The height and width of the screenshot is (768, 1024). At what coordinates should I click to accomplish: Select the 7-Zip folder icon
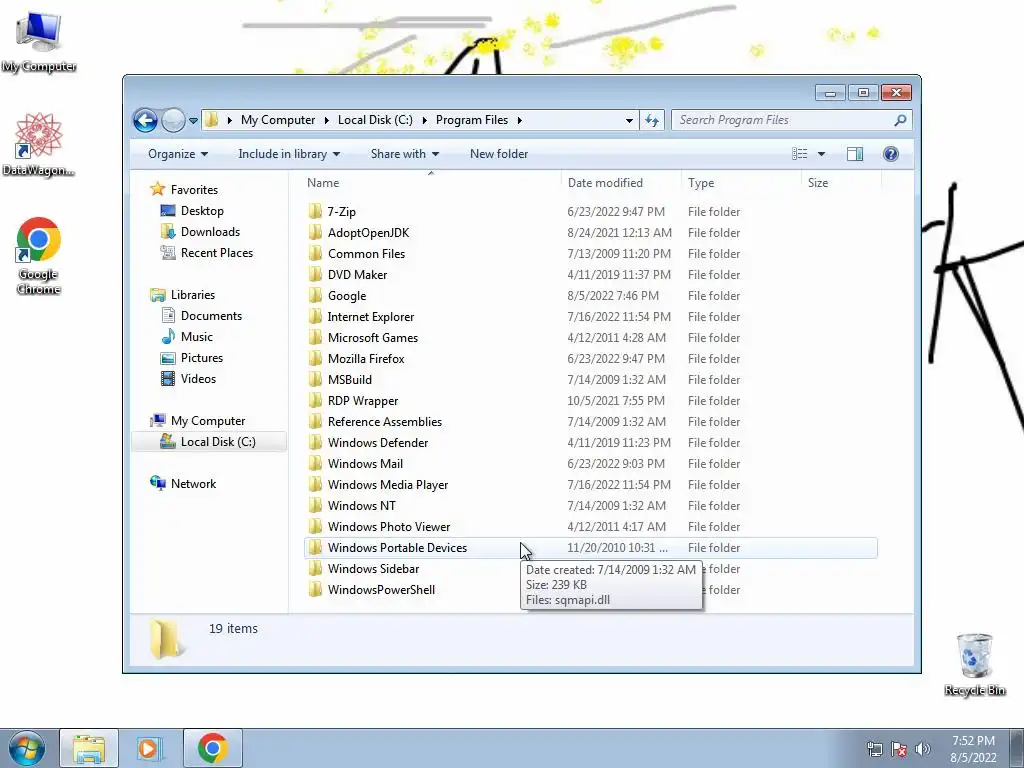(315, 211)
